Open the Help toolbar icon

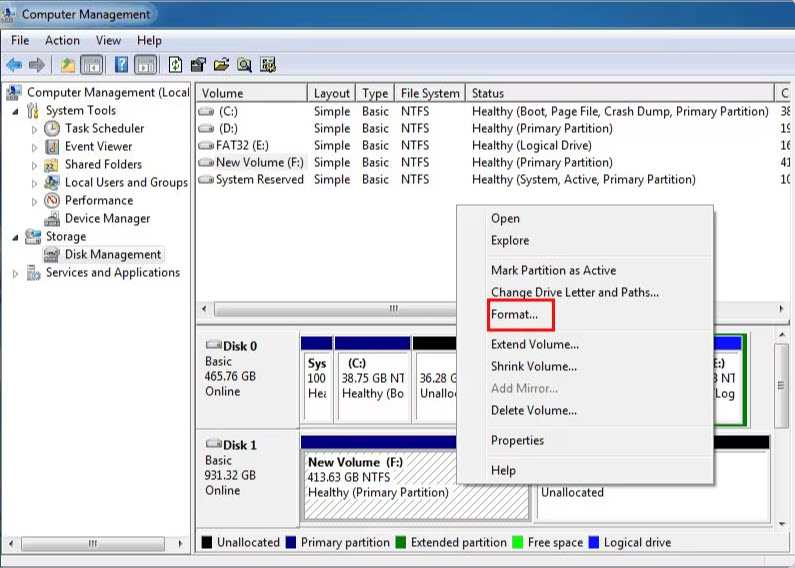[x=121, y=65]
